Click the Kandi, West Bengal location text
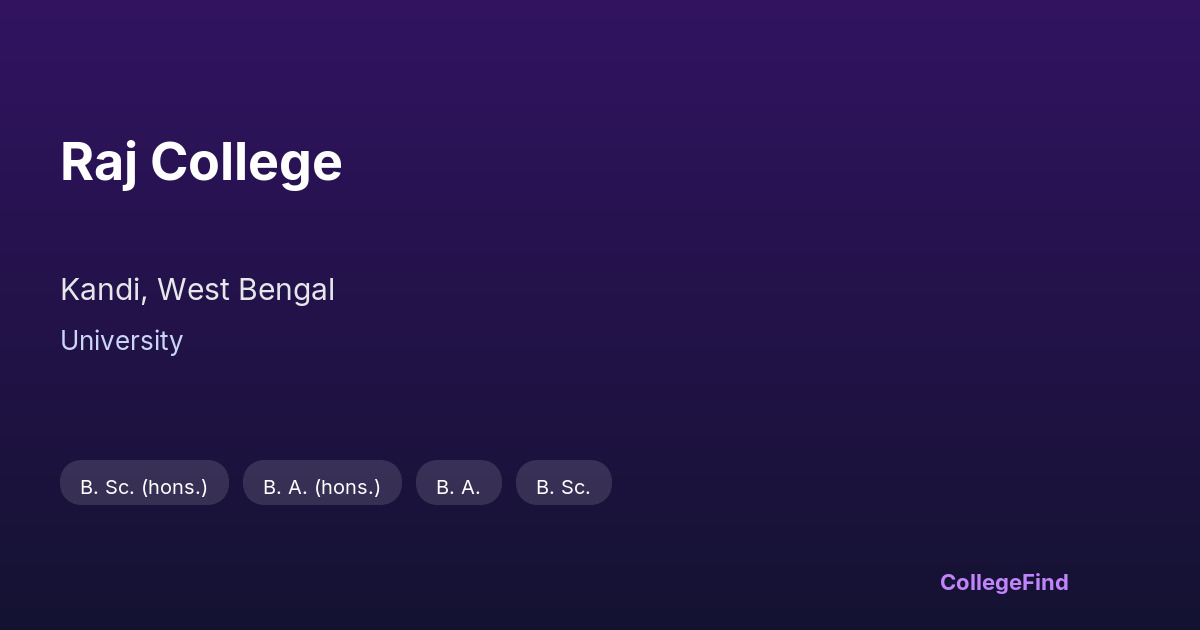This screenshot has height=630, width=1200. [197, 290]
